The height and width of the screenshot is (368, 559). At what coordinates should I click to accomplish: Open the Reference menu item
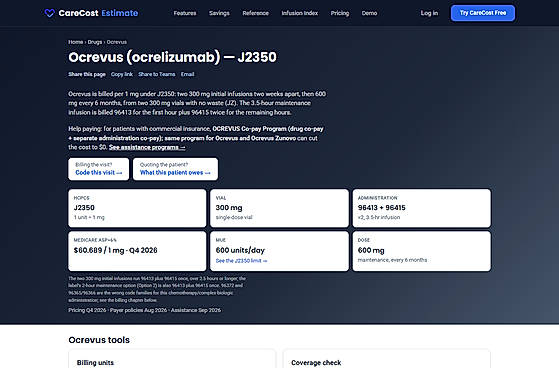pos(256,13)
